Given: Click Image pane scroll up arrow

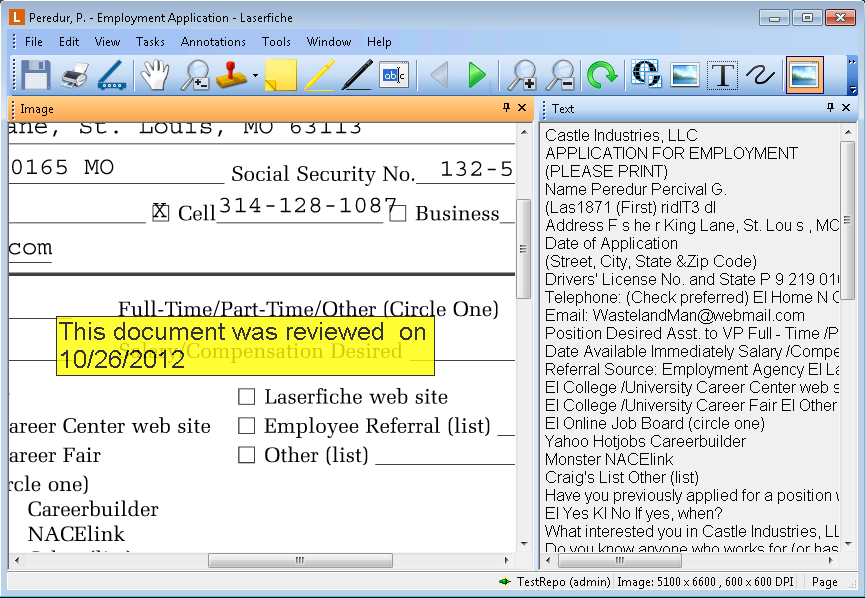Looking at the screenshot, I should tap(524, 132).
